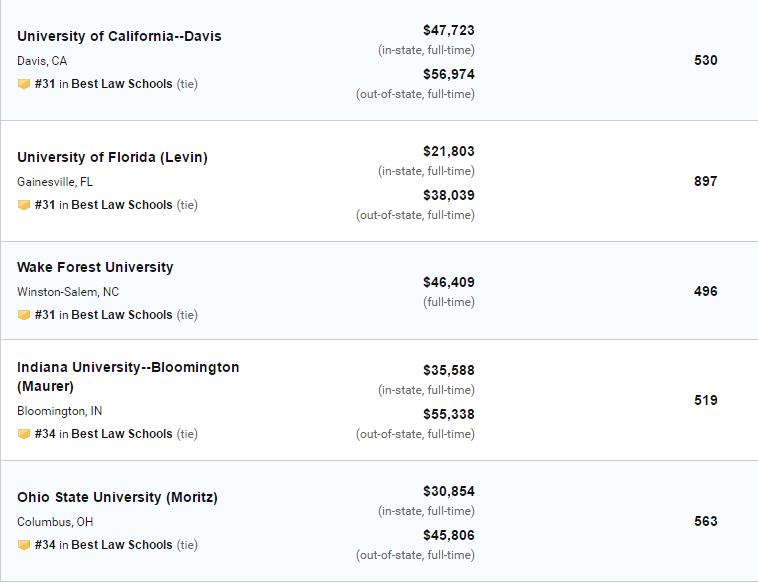Click Wake Forest enrollment number 496
Image resolution: width=758 pixels, height=582 pixels.
(705, 291)
